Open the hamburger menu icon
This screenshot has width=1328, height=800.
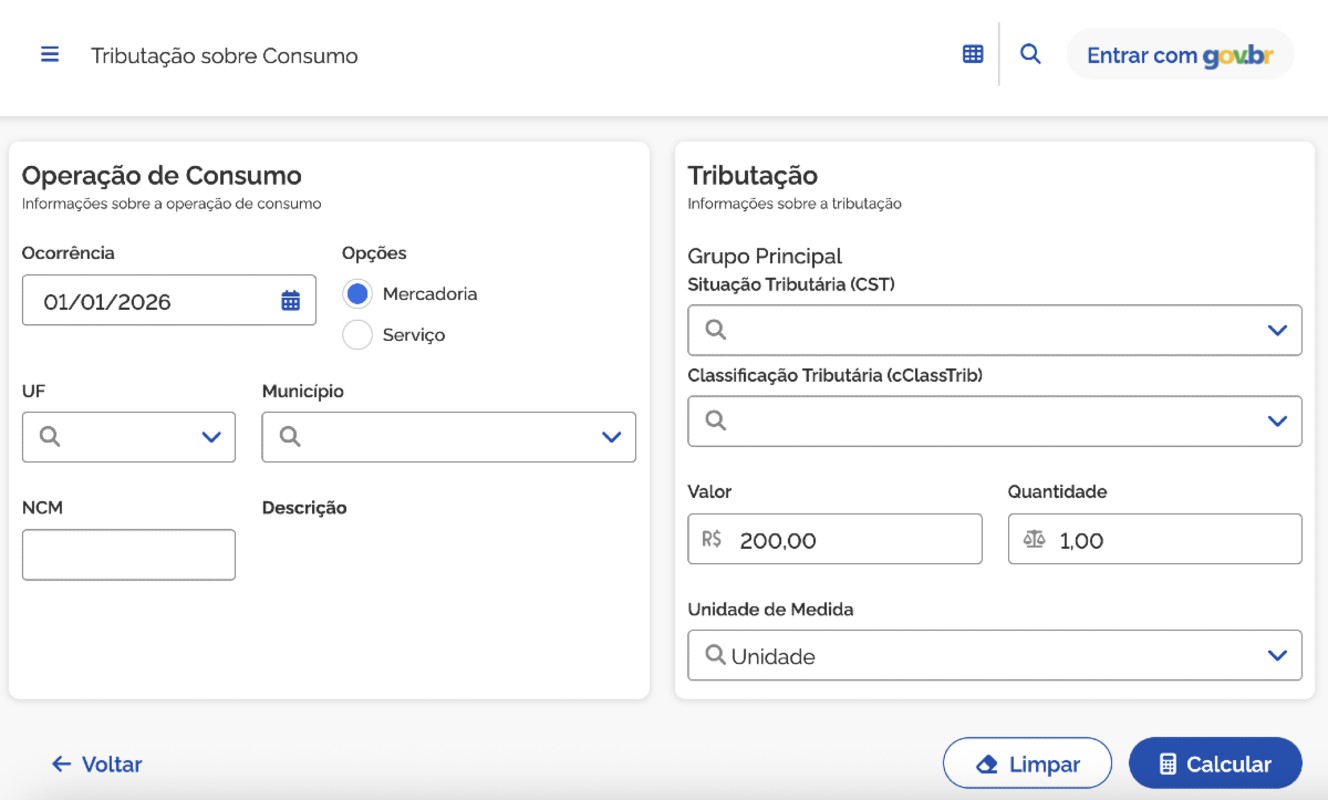(x=50, y=55)
